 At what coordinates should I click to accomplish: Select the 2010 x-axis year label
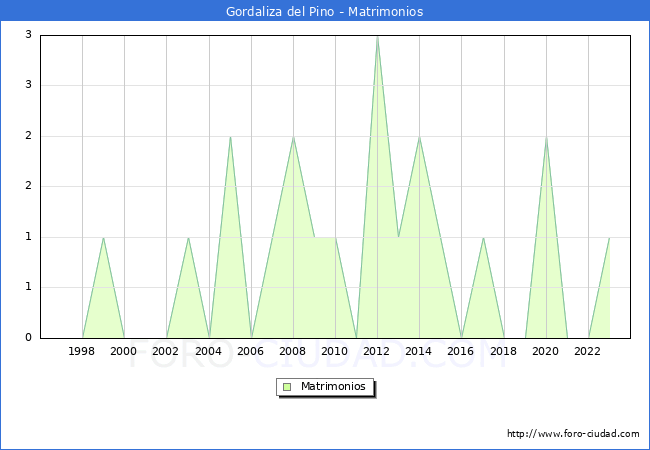pyautogui.click(x=335, y=351)
